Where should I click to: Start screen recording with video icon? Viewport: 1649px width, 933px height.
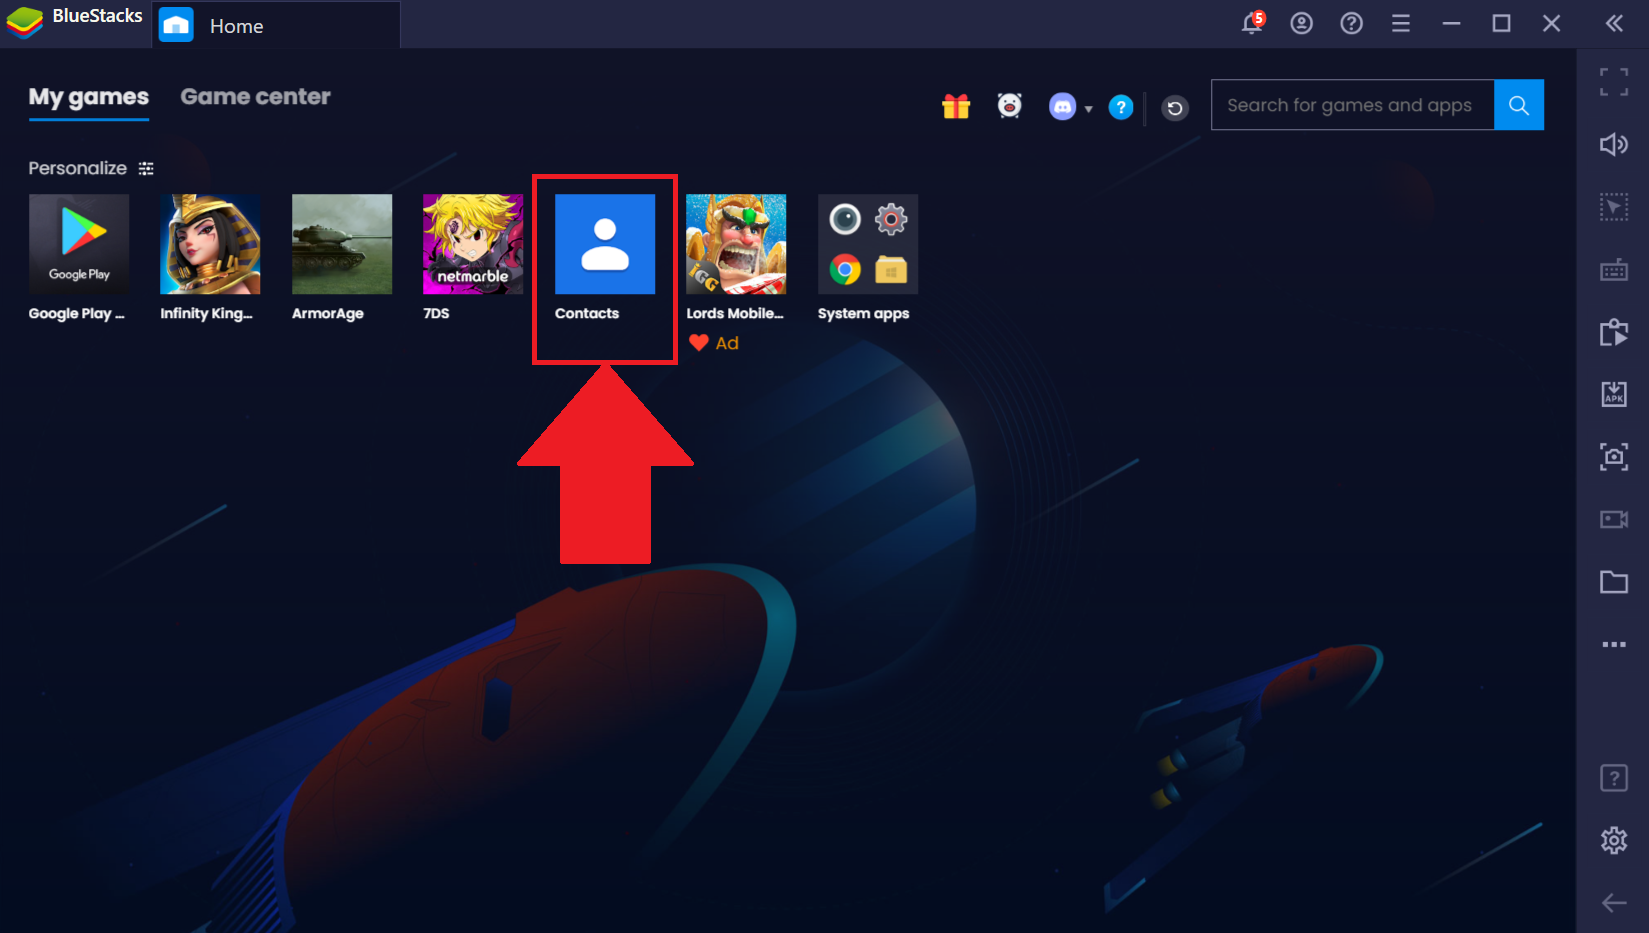[x=1614, y=519]
